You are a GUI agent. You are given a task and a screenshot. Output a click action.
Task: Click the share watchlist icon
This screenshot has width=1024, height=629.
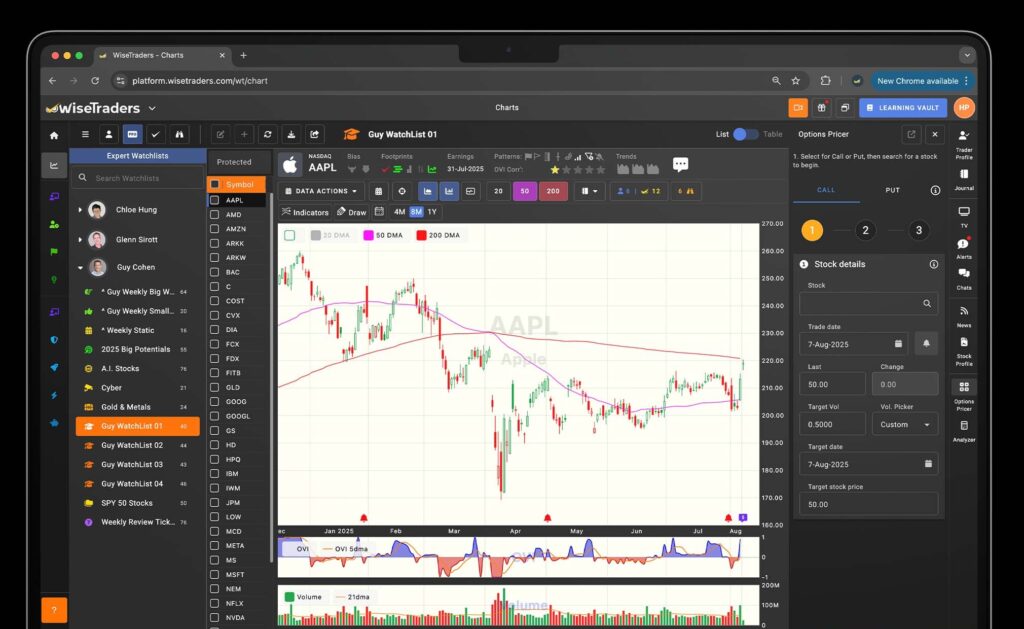tap(314, 135)
